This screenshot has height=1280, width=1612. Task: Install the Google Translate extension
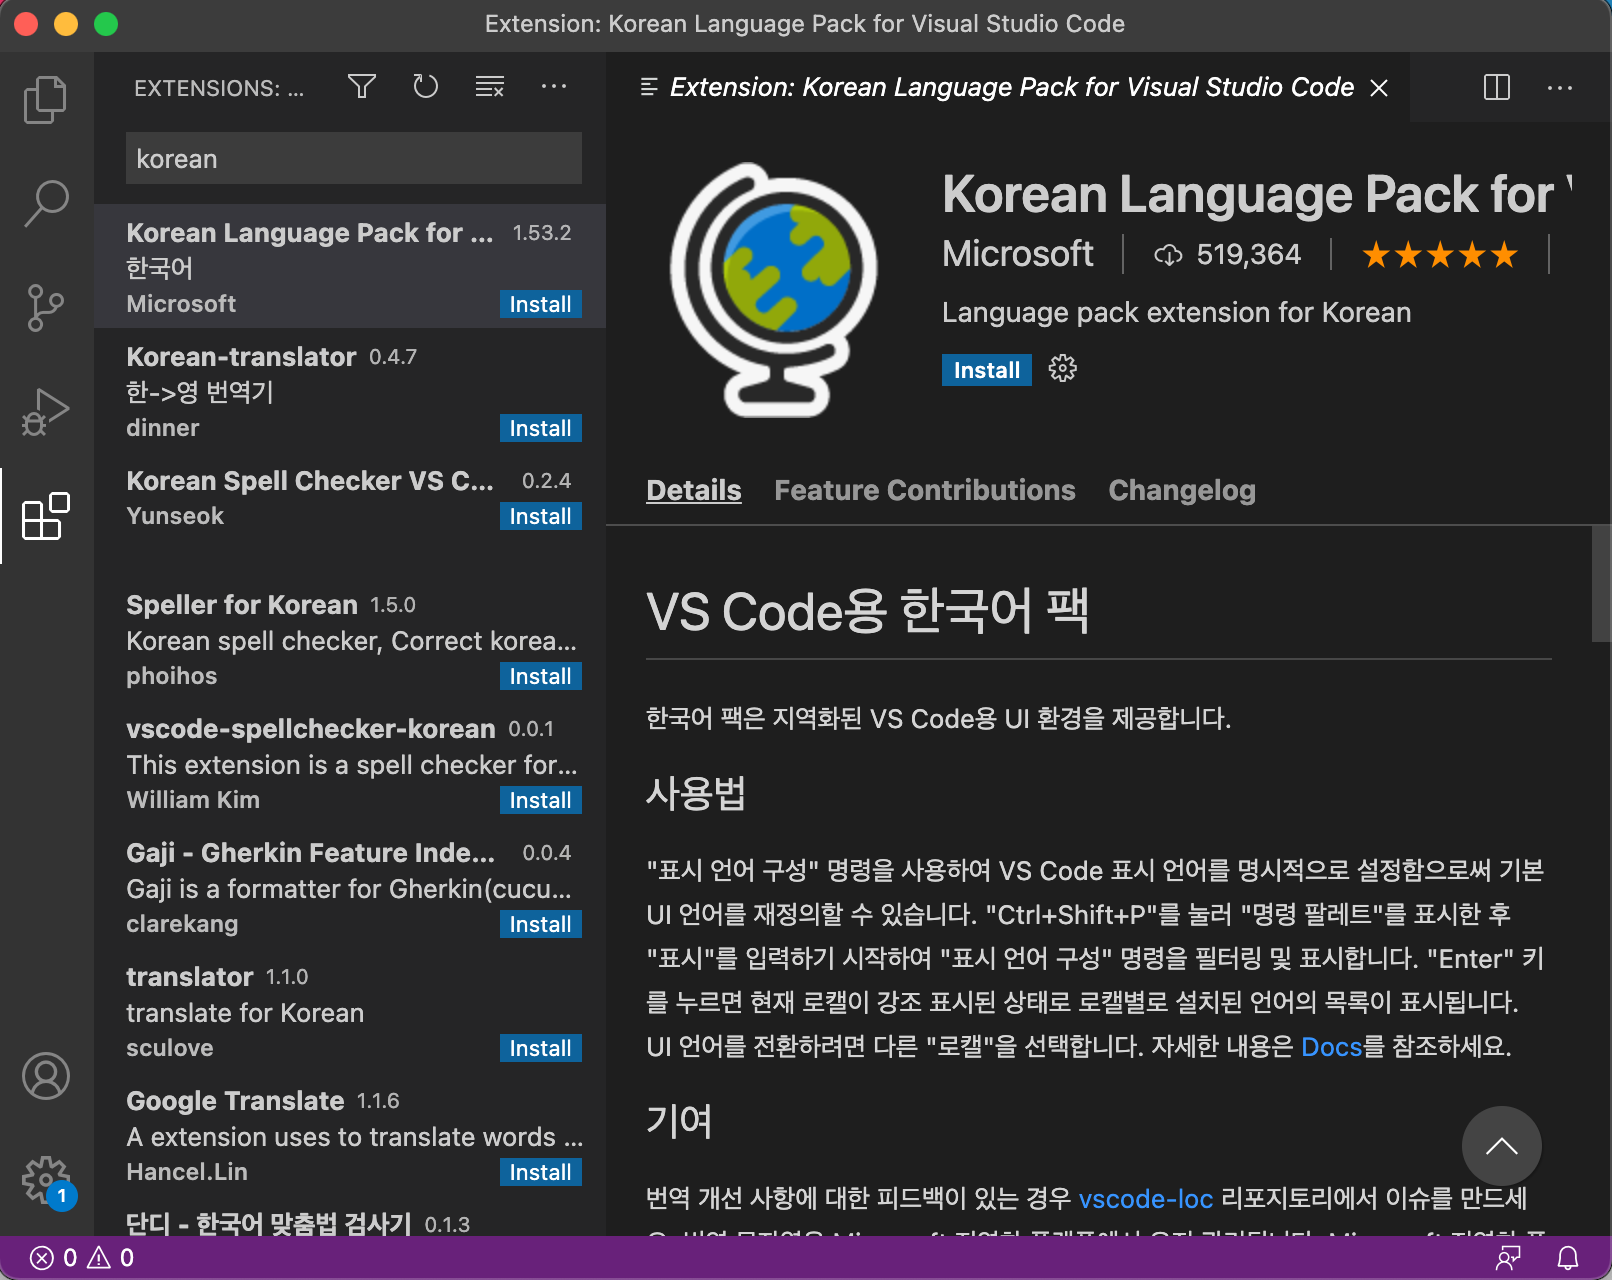tap(540, 1172)
